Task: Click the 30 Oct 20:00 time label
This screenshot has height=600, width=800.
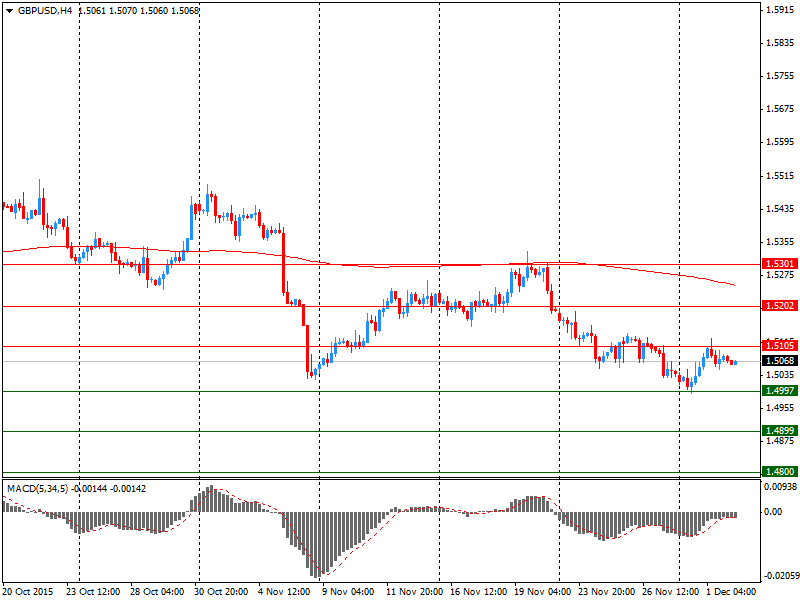Action: tap(221, 592)
